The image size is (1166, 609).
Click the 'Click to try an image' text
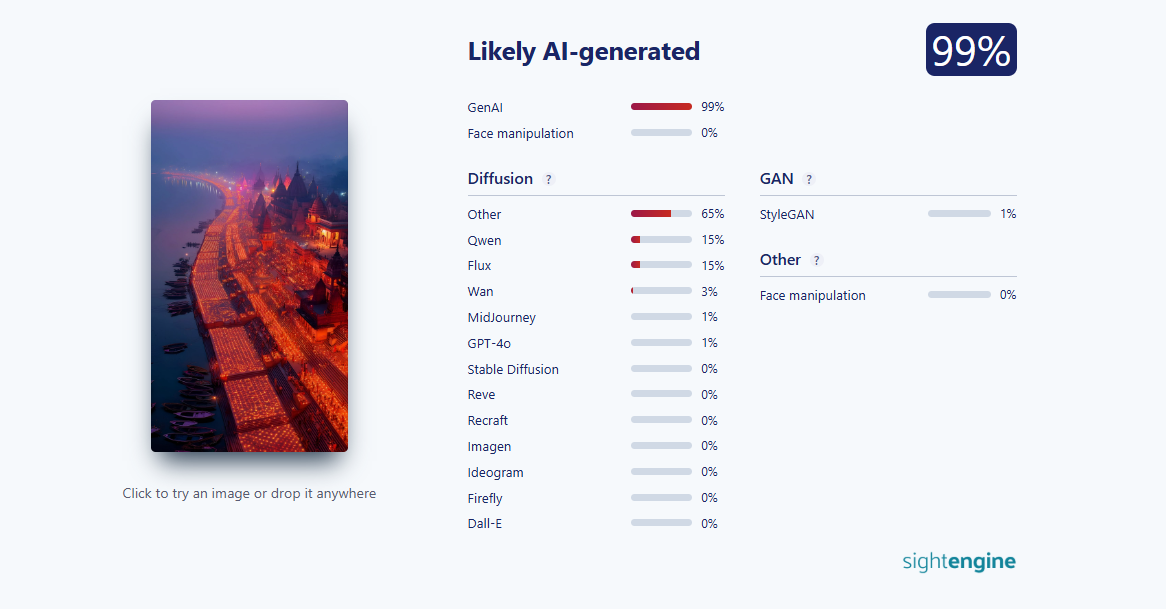pos(249,493)
